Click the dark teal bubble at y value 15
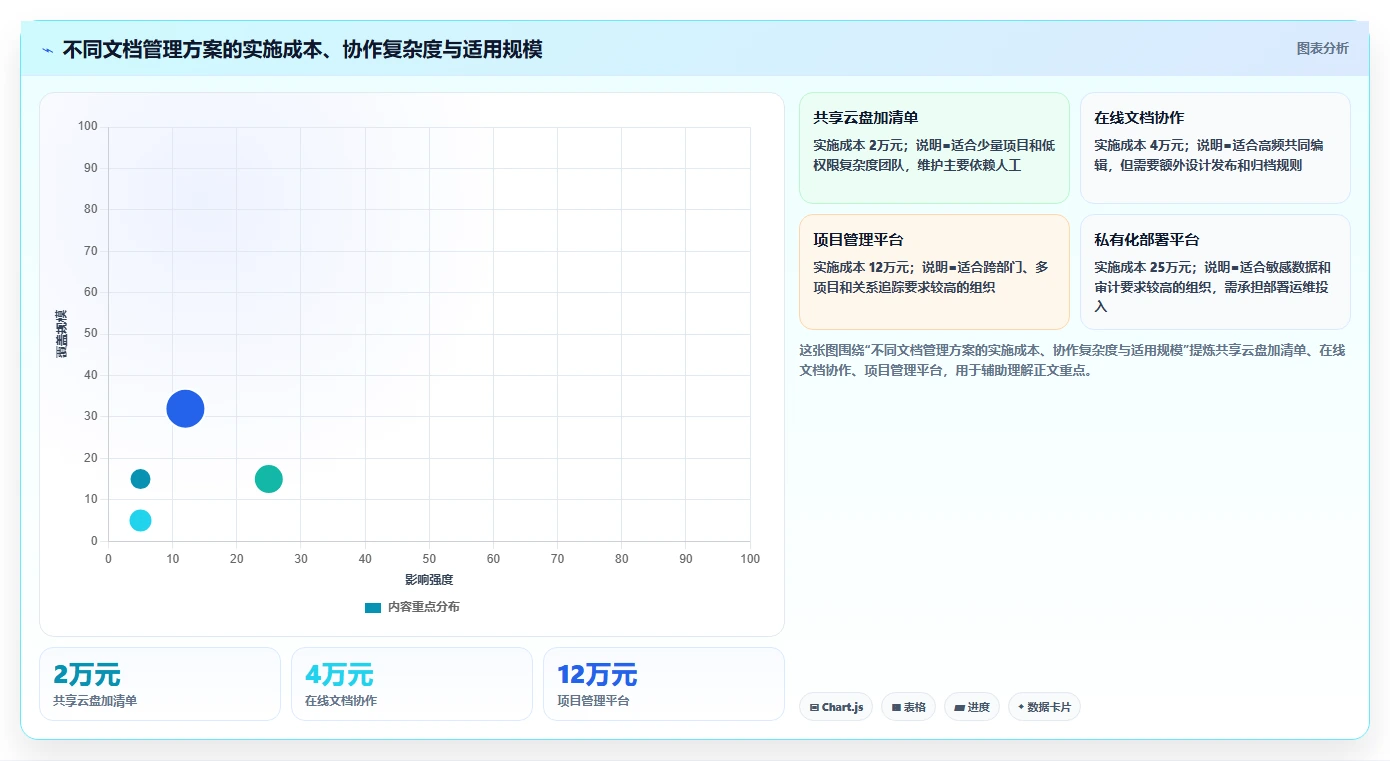 point(140,479)
